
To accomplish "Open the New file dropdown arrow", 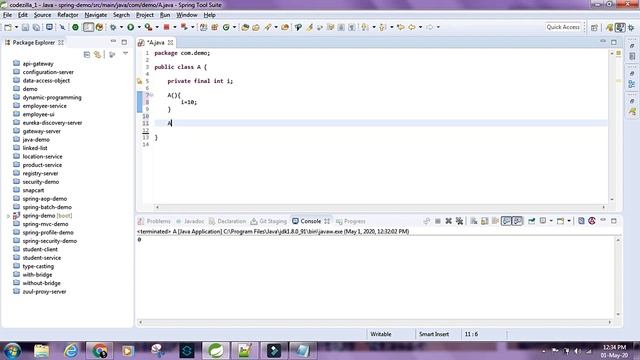I will pyautogui.click(x=16, y=27).
